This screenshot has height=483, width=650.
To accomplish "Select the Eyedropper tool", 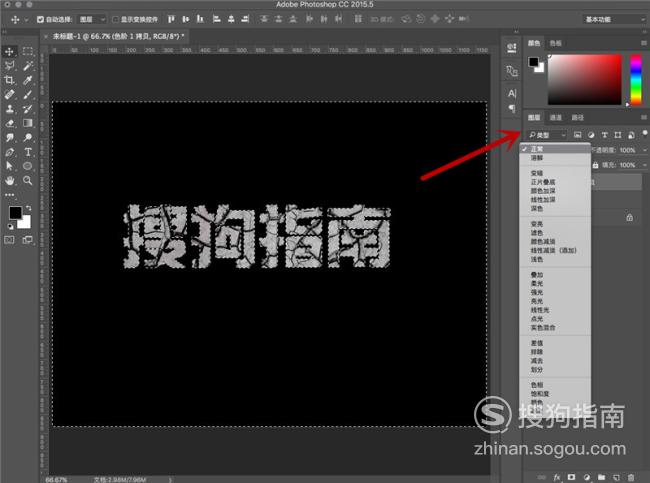I will pyautogui.click(x=28, y=80).
